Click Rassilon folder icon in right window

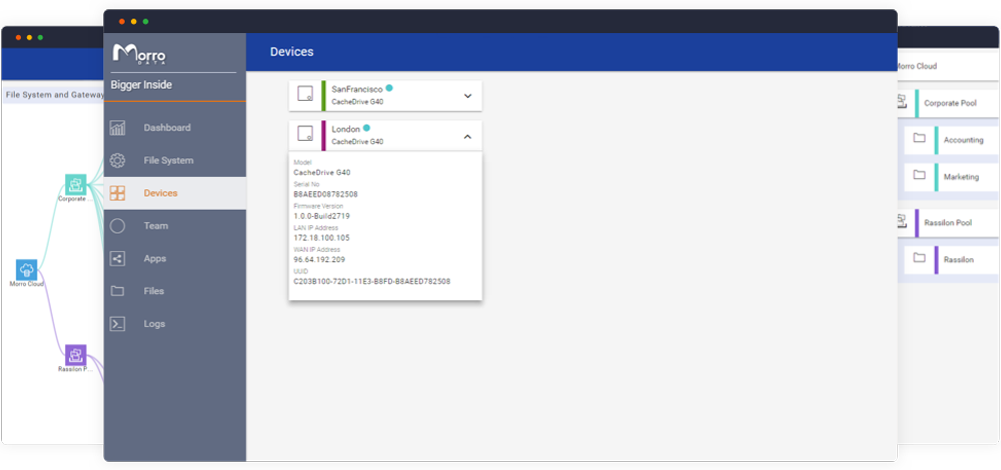(919, 258)
